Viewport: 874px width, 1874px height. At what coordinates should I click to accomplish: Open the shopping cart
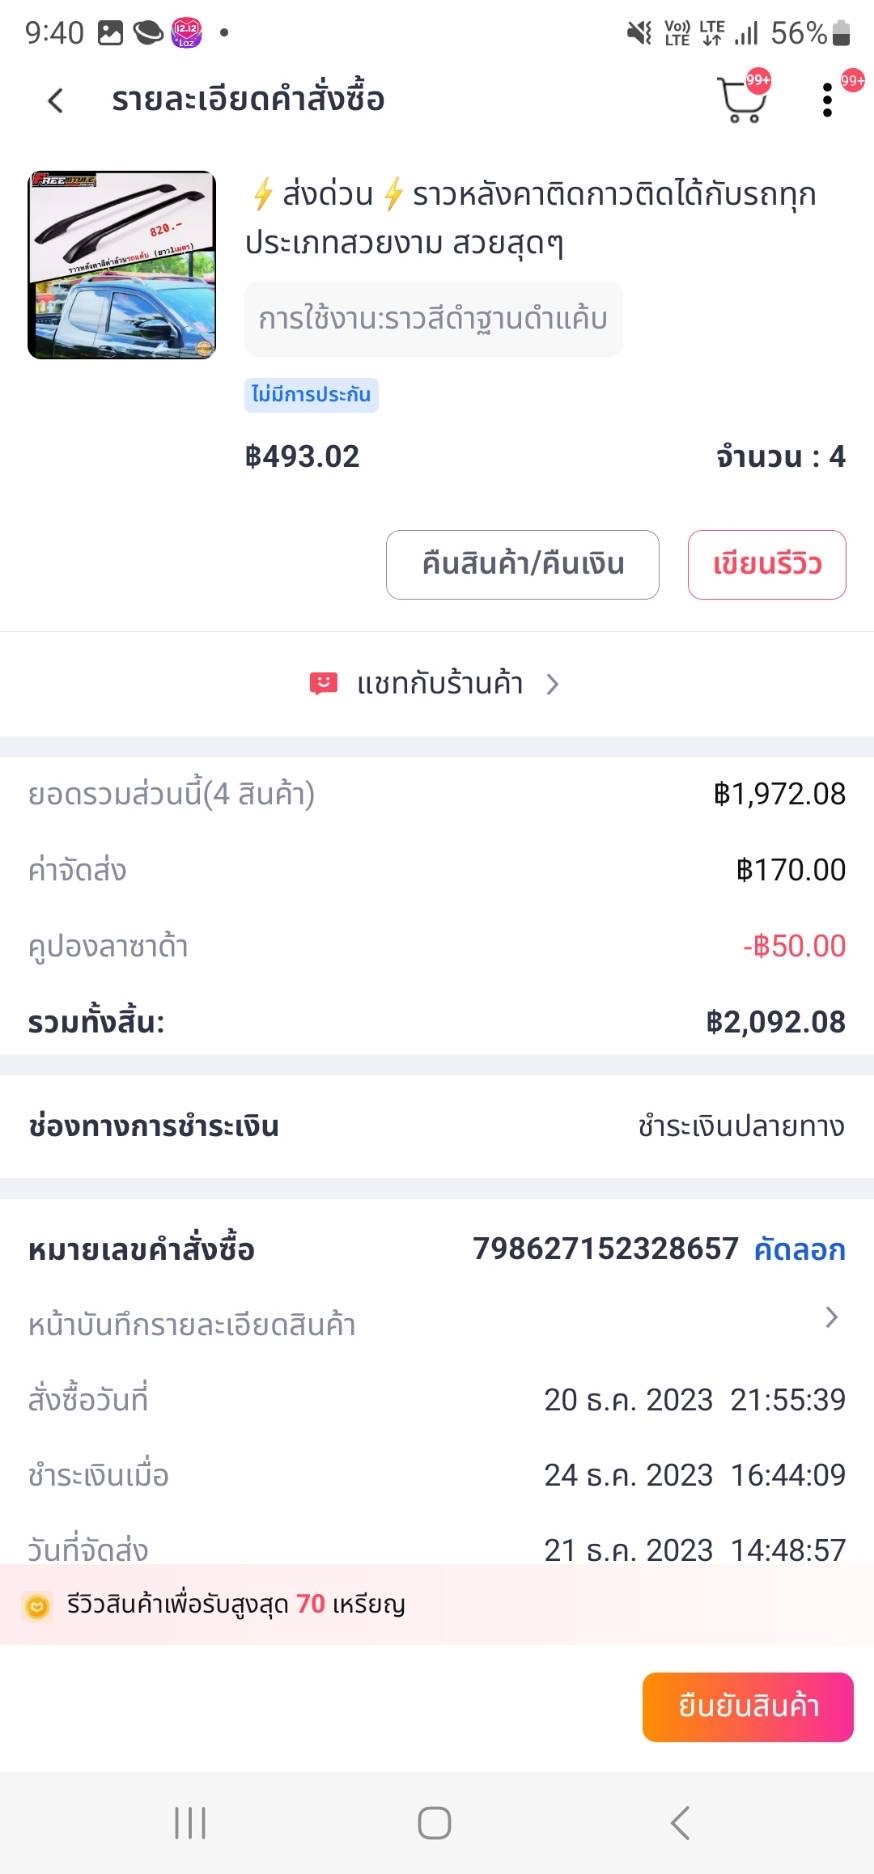741,100
